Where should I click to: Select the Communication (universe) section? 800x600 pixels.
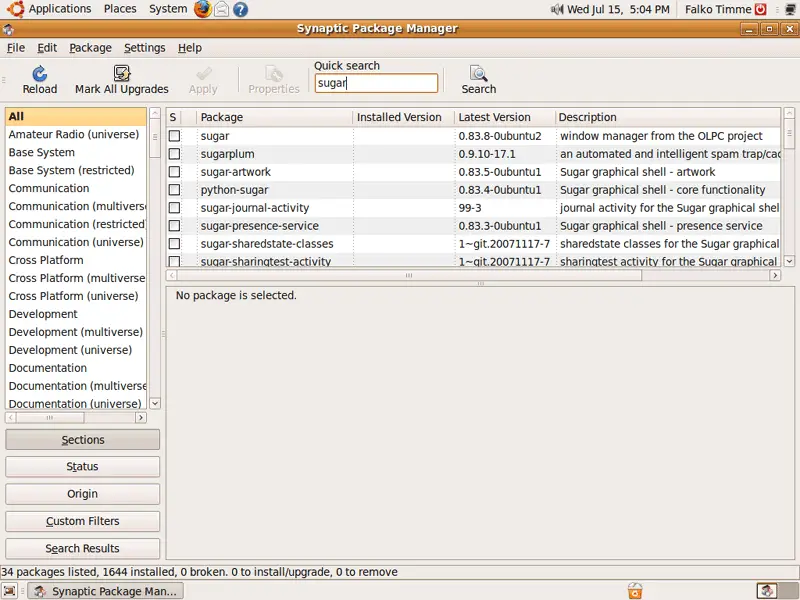click(76, 242)
